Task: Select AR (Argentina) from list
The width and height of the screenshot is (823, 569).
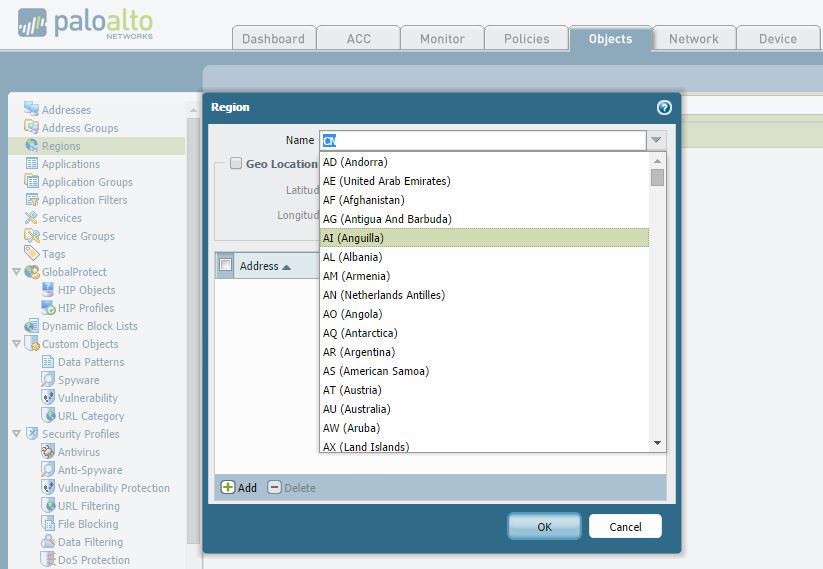Action: (484, 352)
